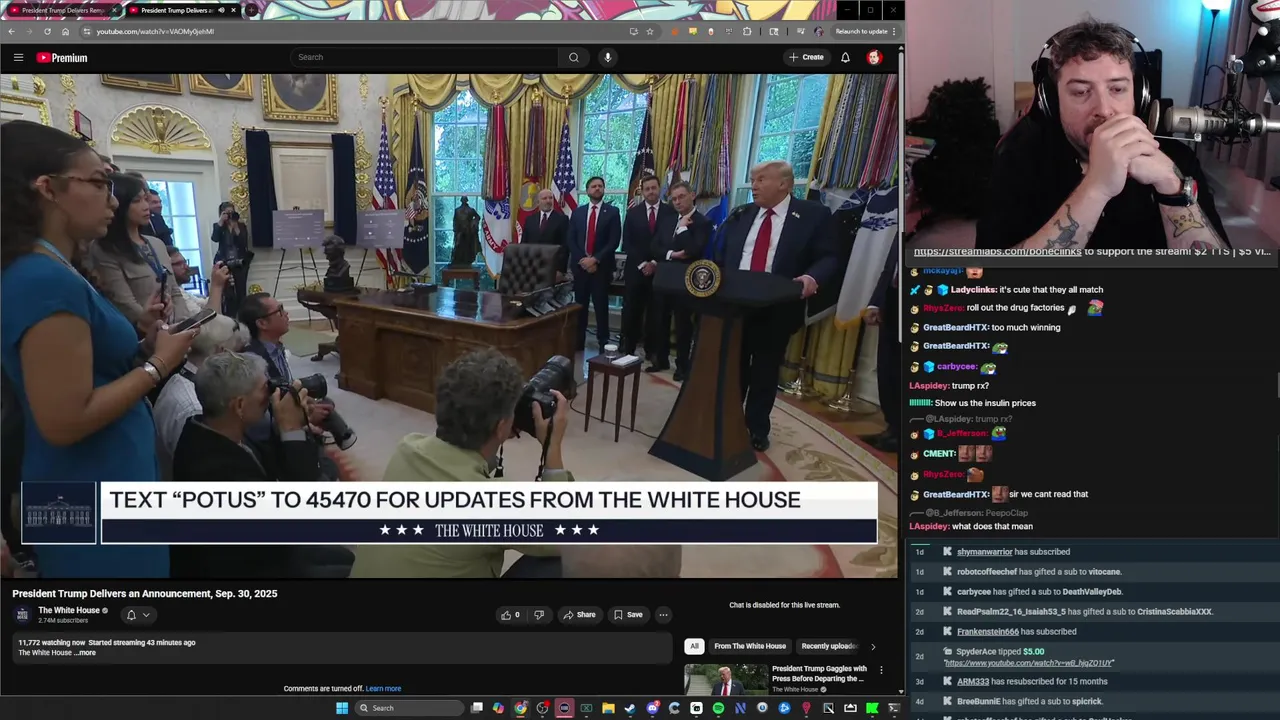This screenshot has width=1280, height=720.
Task: Reload the YouTube page
Action: coord(47,31)
